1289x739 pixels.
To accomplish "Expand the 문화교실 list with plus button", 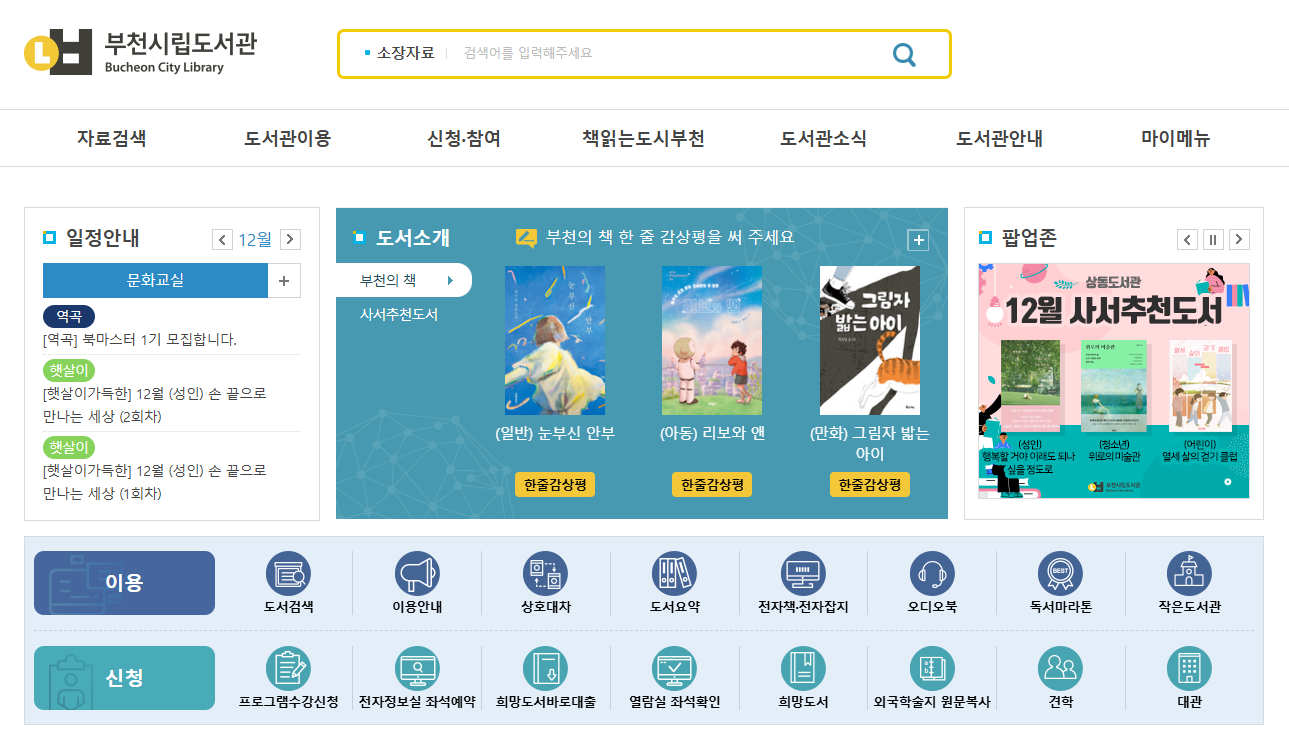I will (x=284, y=281).
